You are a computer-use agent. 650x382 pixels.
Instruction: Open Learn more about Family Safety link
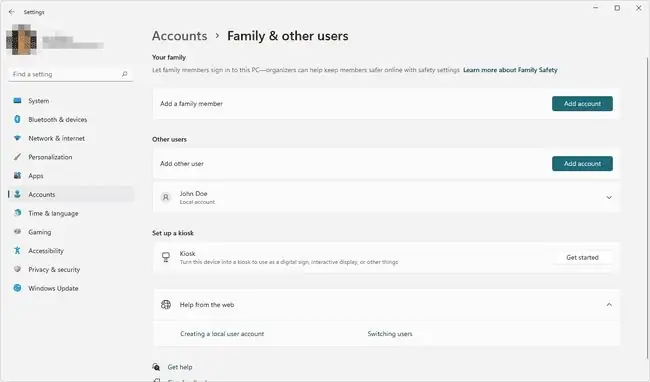click(x=510, y=70)
